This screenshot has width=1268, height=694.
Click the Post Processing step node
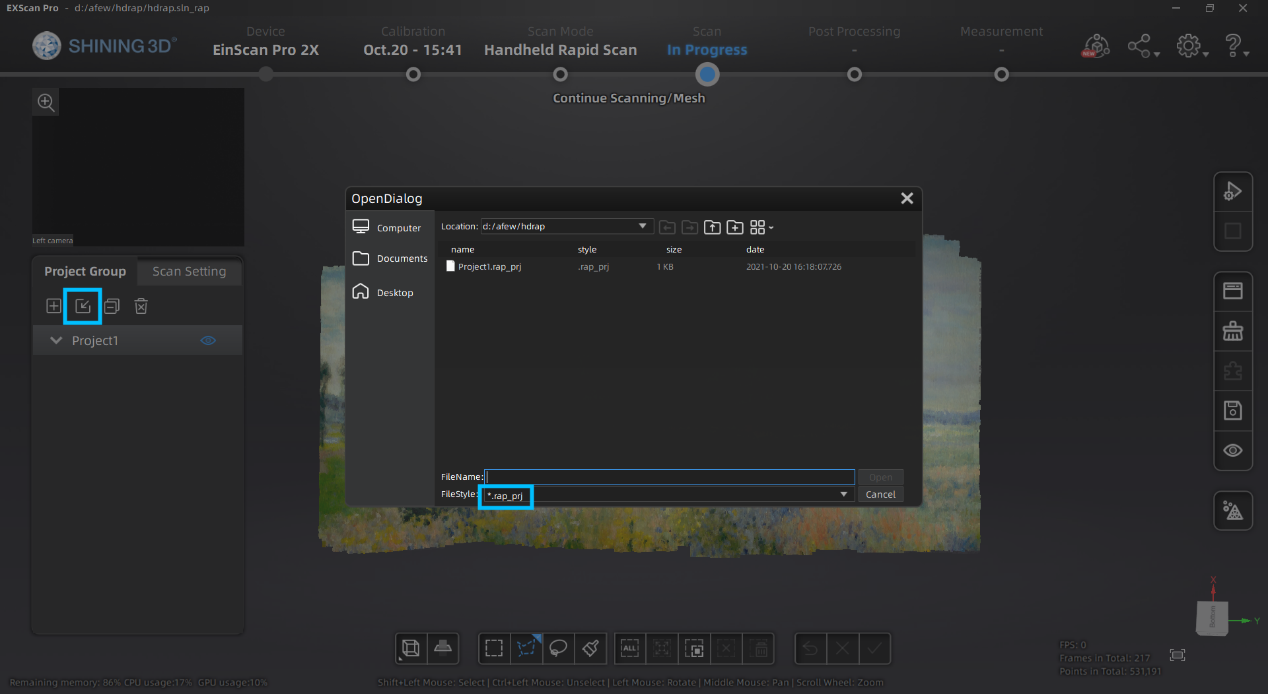pos(854,74)
